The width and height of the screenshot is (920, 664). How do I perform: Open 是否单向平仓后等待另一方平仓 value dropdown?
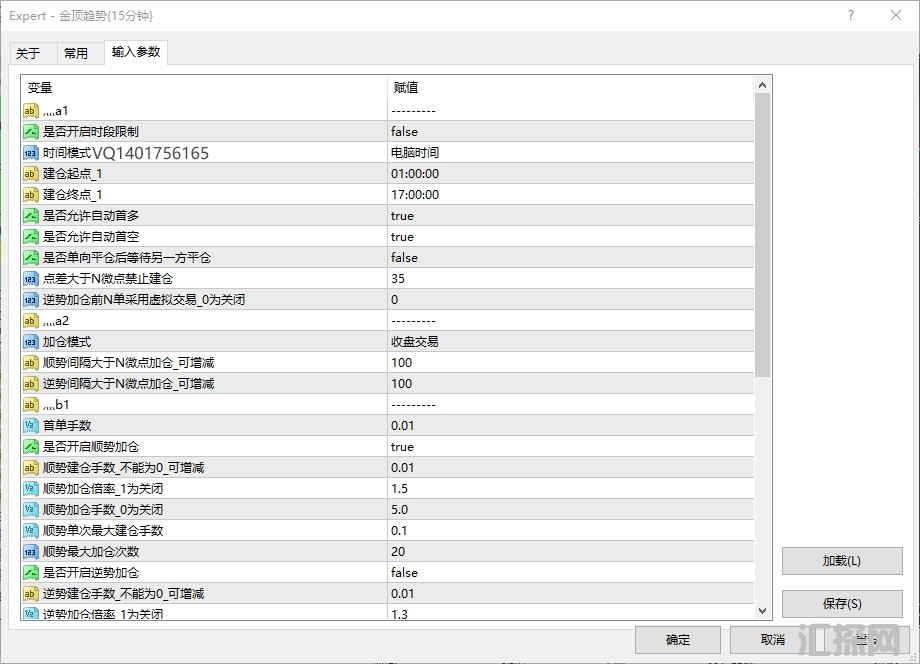coord(570,258)
